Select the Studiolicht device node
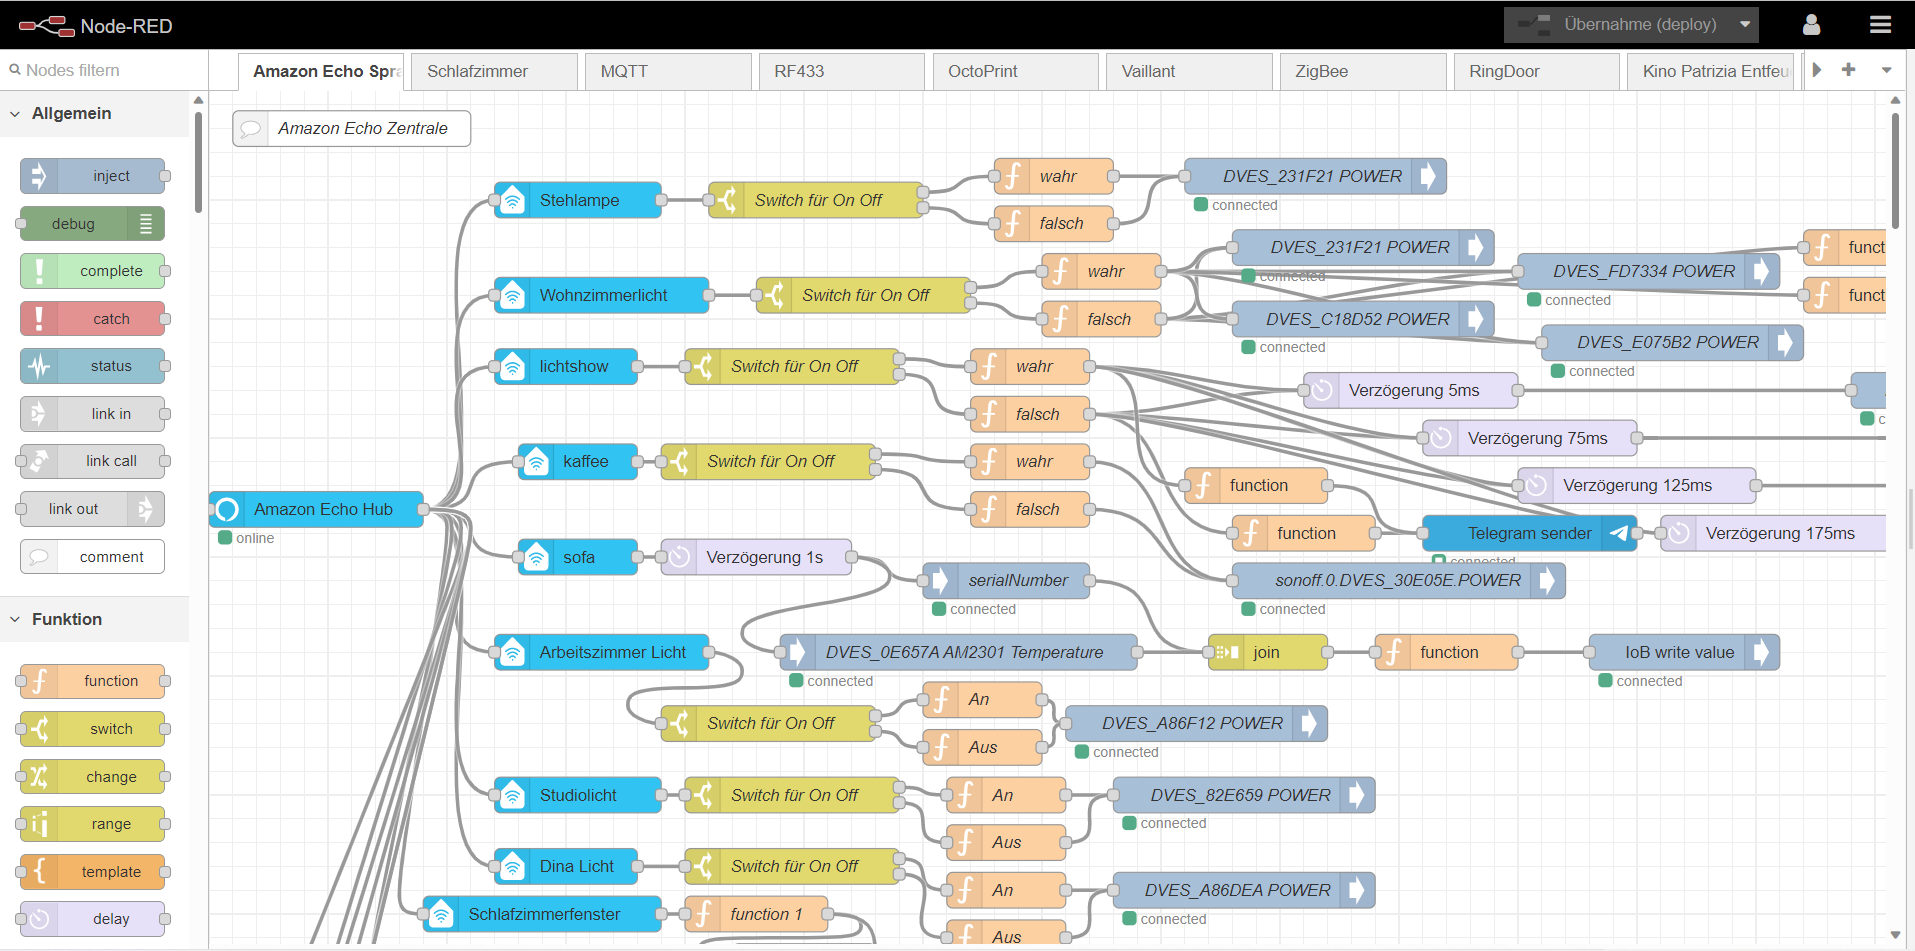 (x=578, y=795)
